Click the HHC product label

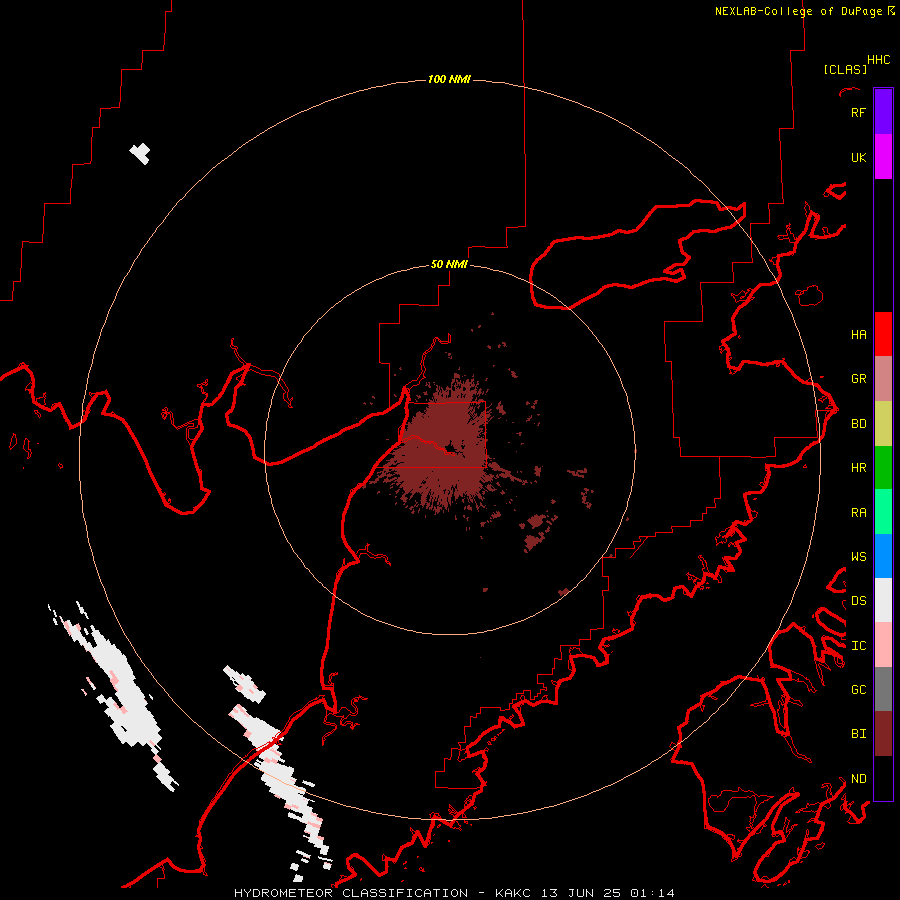click(x=879, y=60)
